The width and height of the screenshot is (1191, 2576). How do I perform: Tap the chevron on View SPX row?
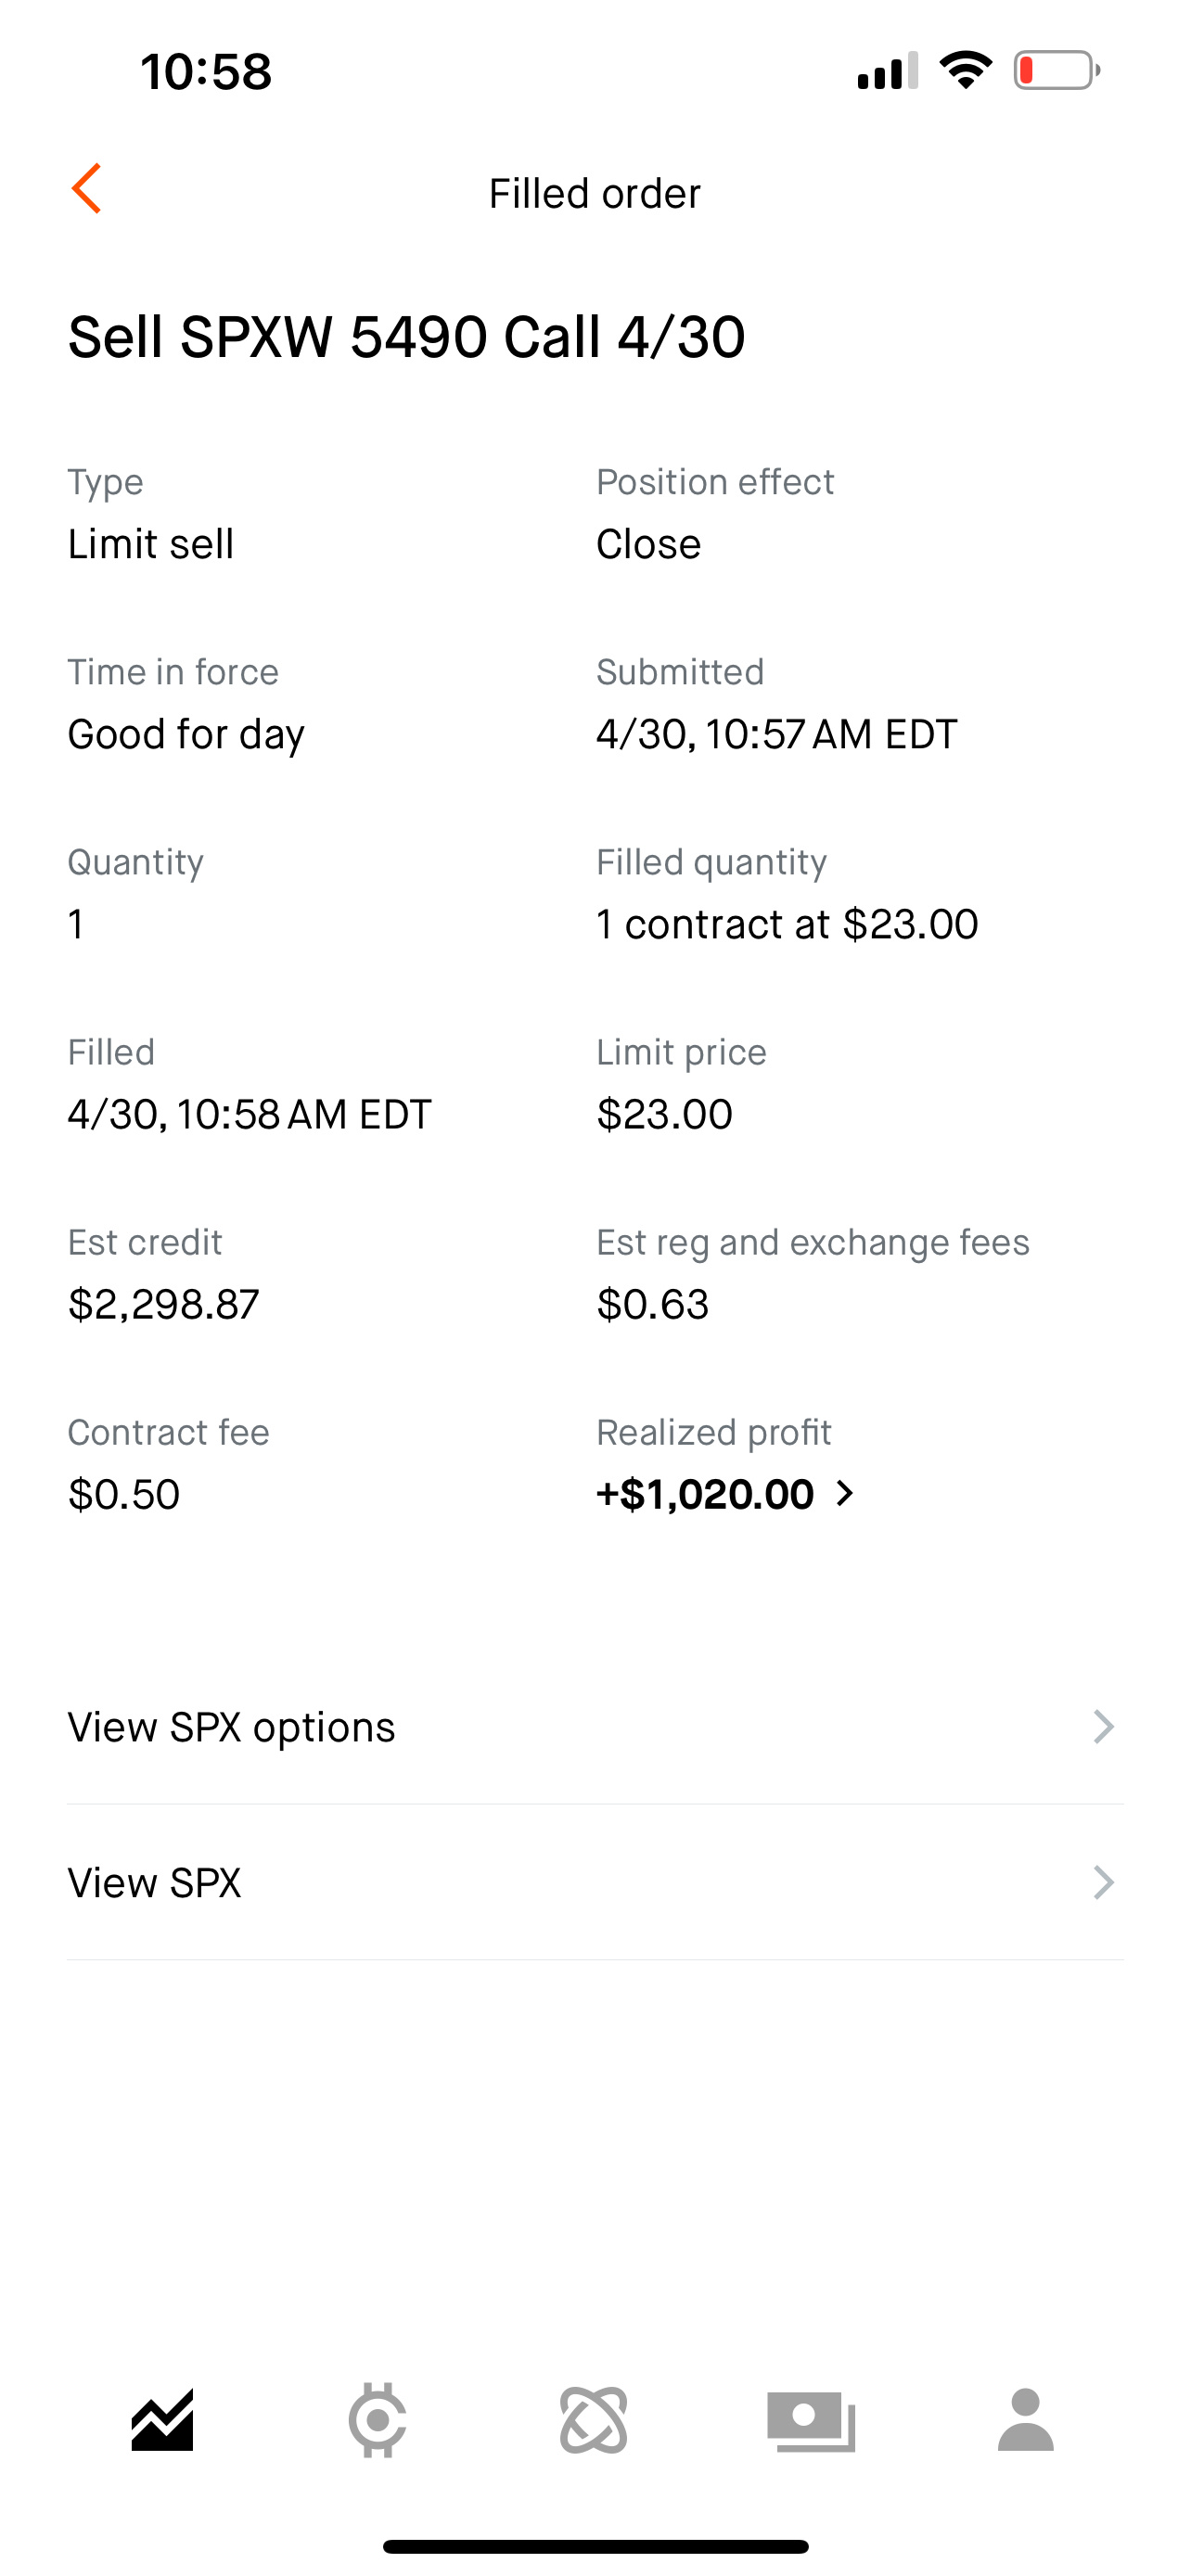click(1103, 1882)
